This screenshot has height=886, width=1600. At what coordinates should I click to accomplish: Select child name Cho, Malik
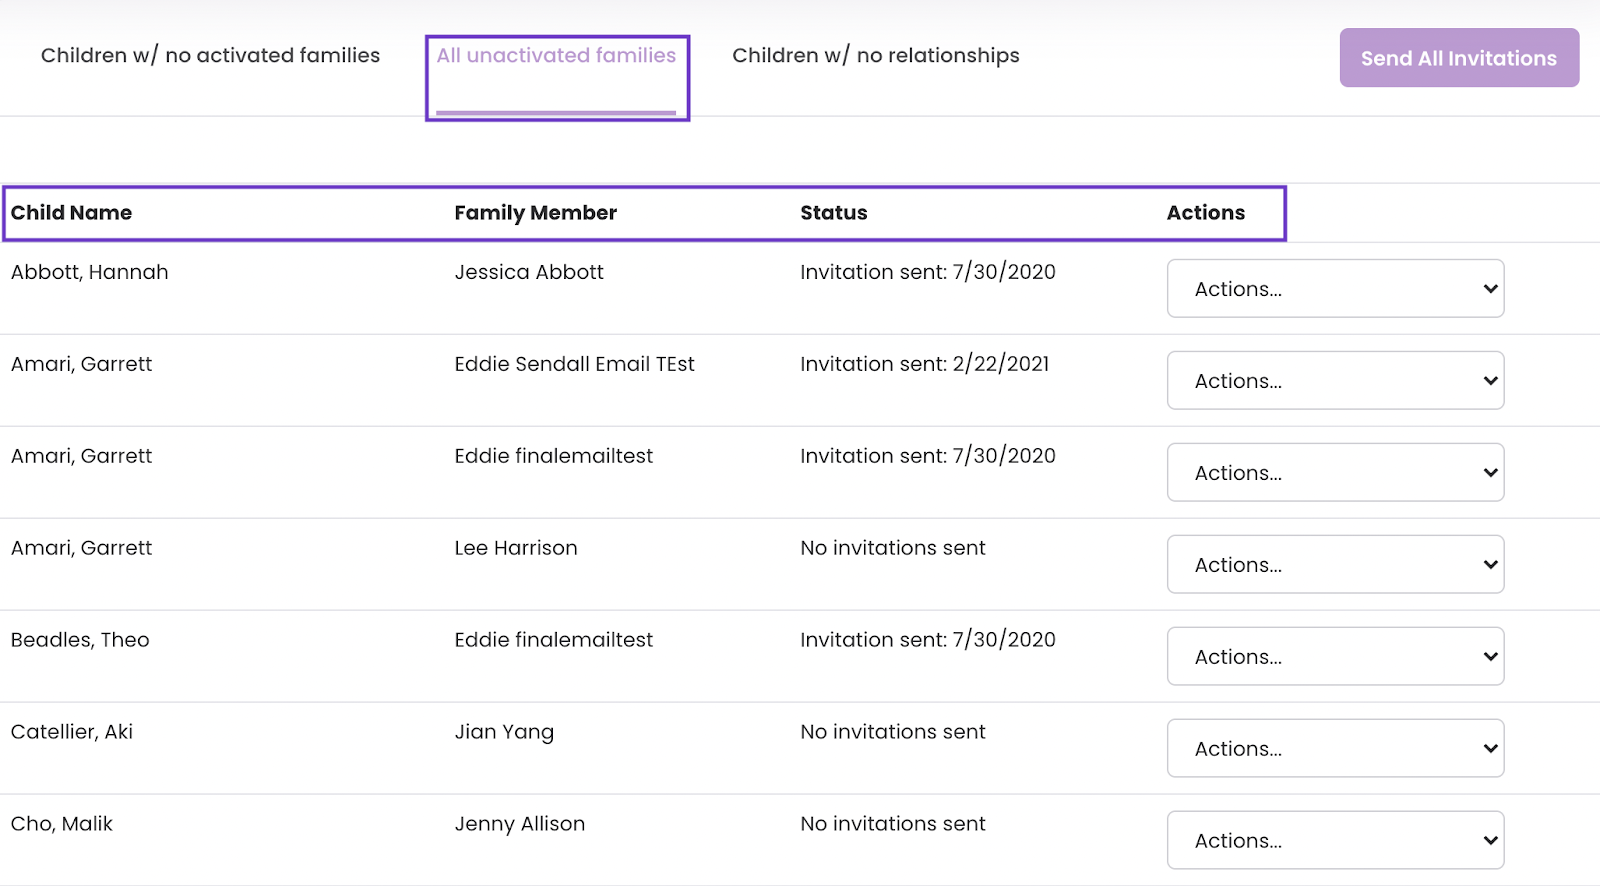61,824
